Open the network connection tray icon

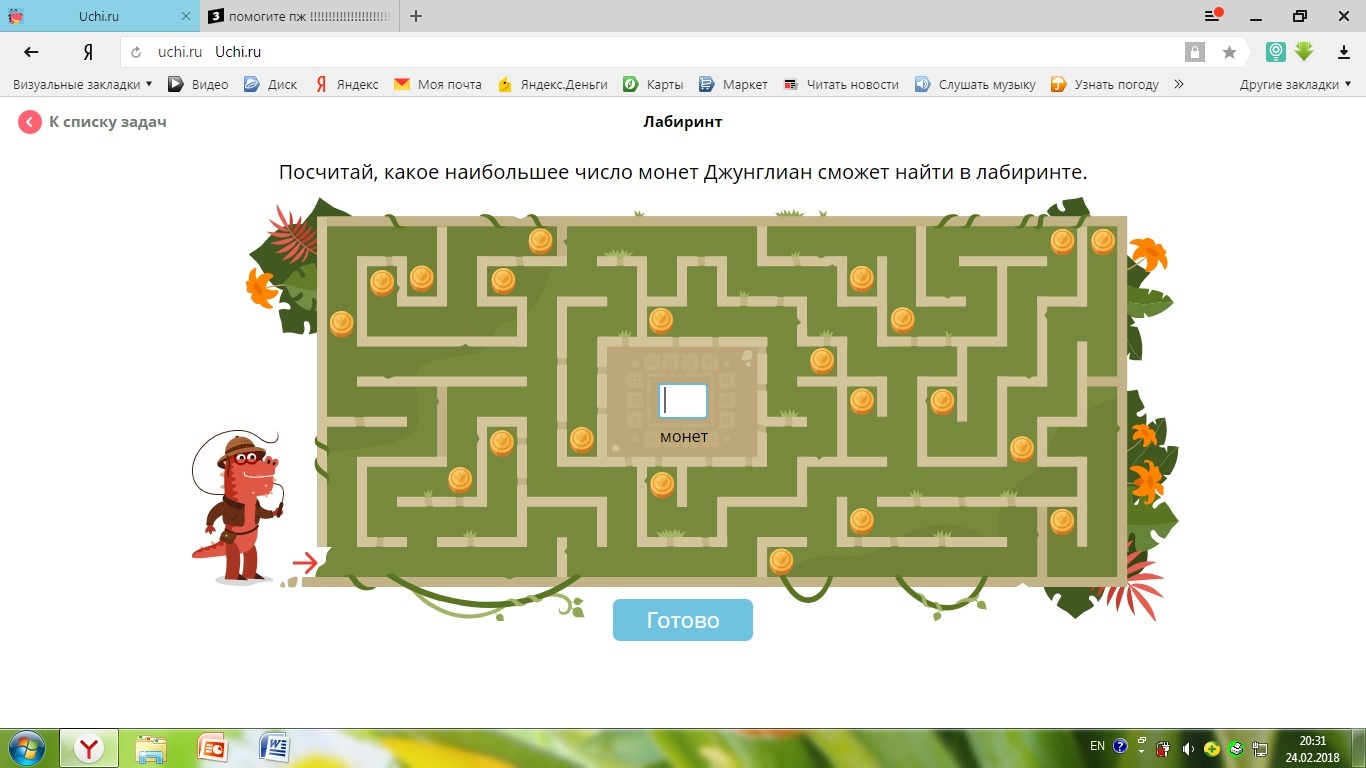click(1260, 748)
